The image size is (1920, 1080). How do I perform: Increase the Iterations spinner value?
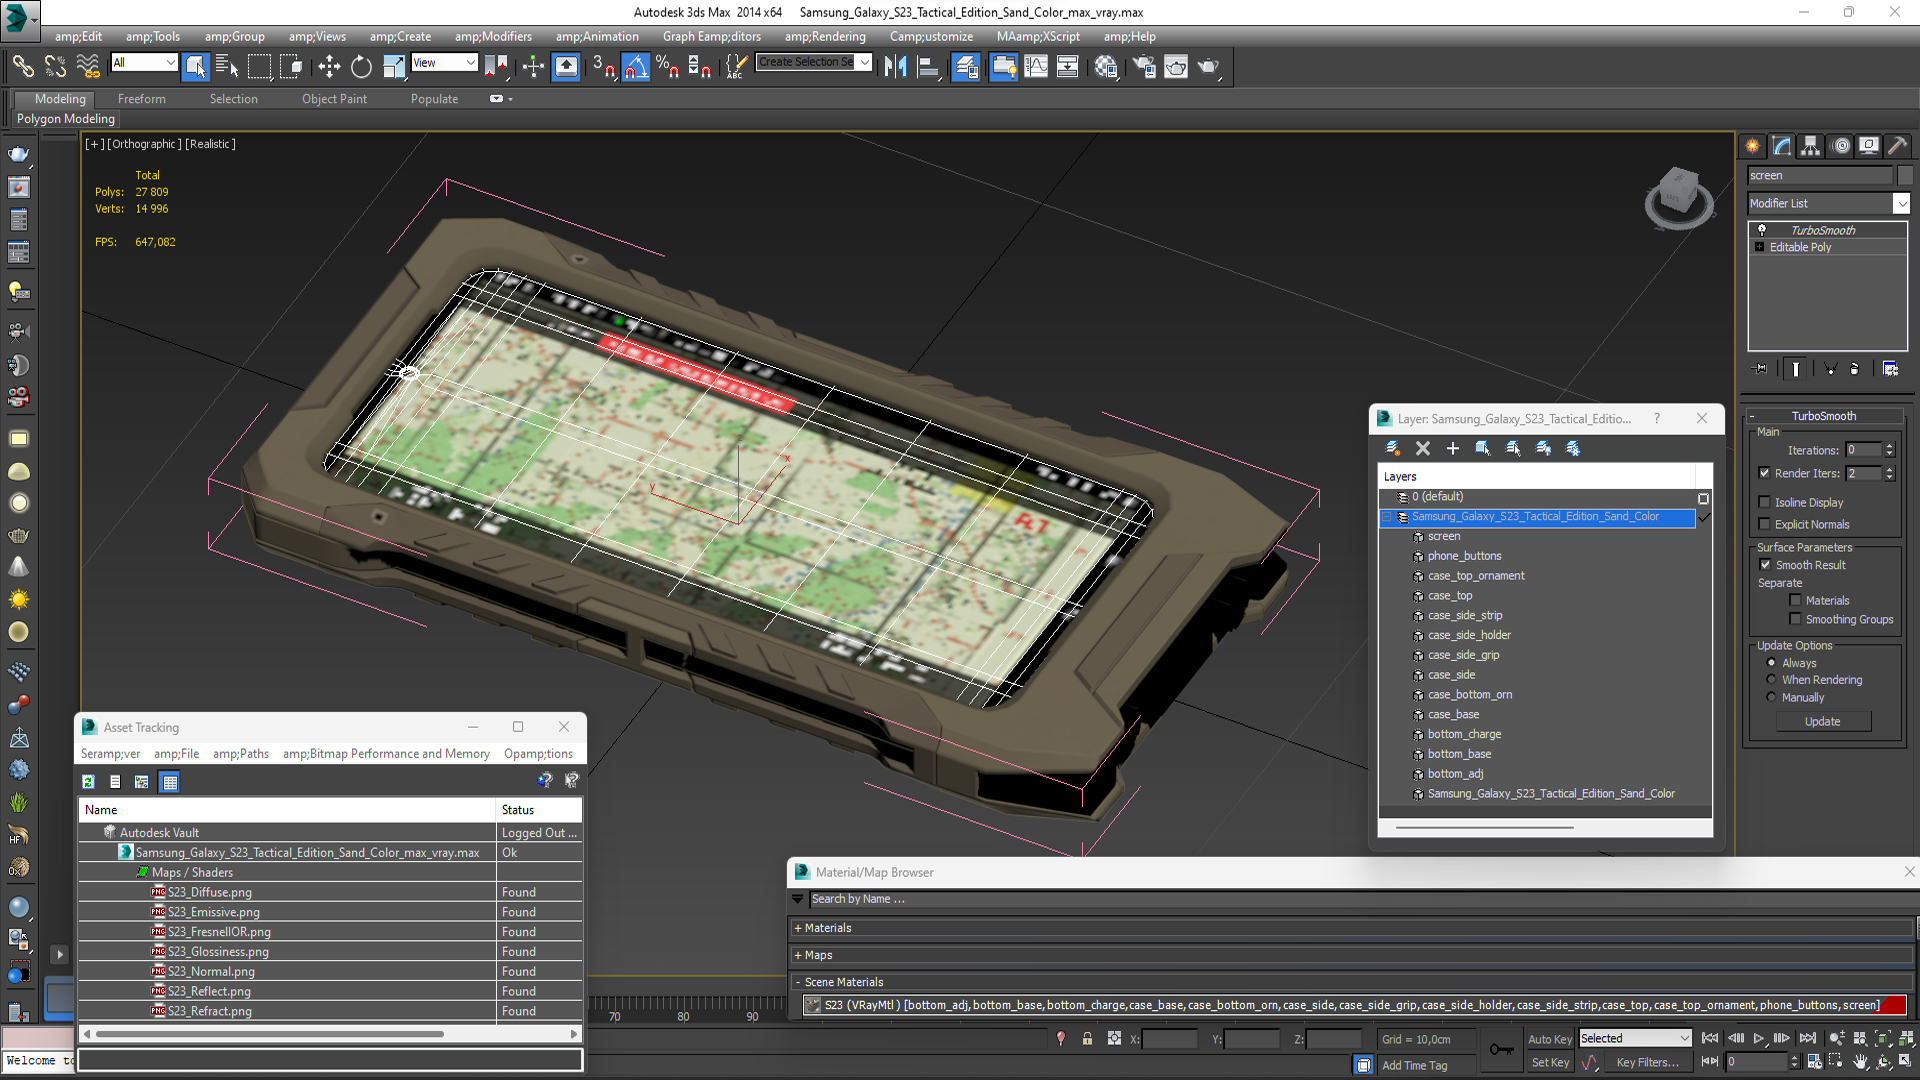coord(1889,446)
